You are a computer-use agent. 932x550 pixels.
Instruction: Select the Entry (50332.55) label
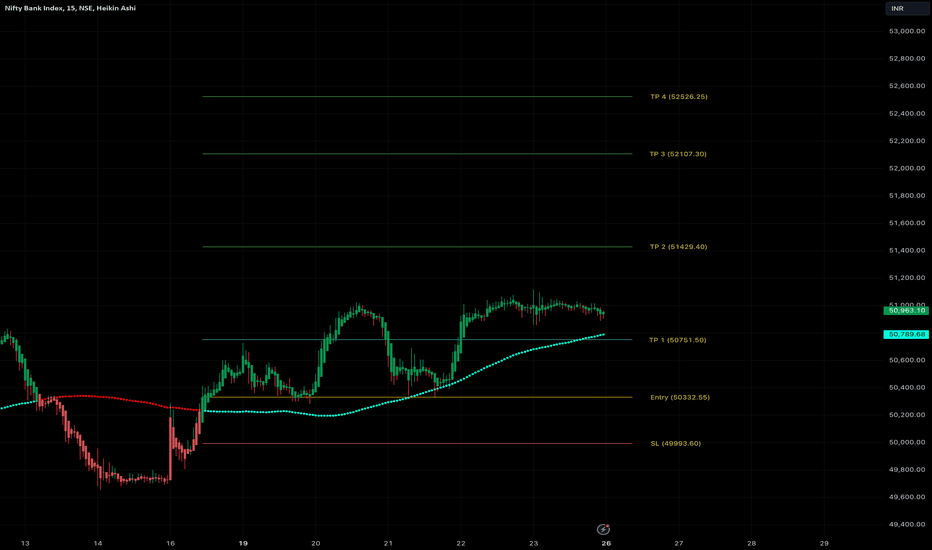click(680, 397)
